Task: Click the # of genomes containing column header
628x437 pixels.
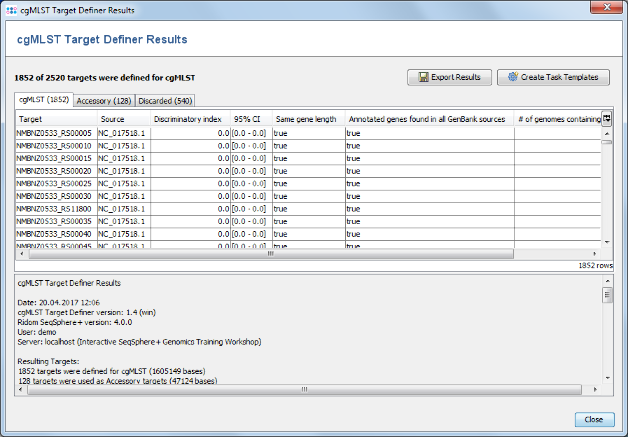Action: pos(558,119)
